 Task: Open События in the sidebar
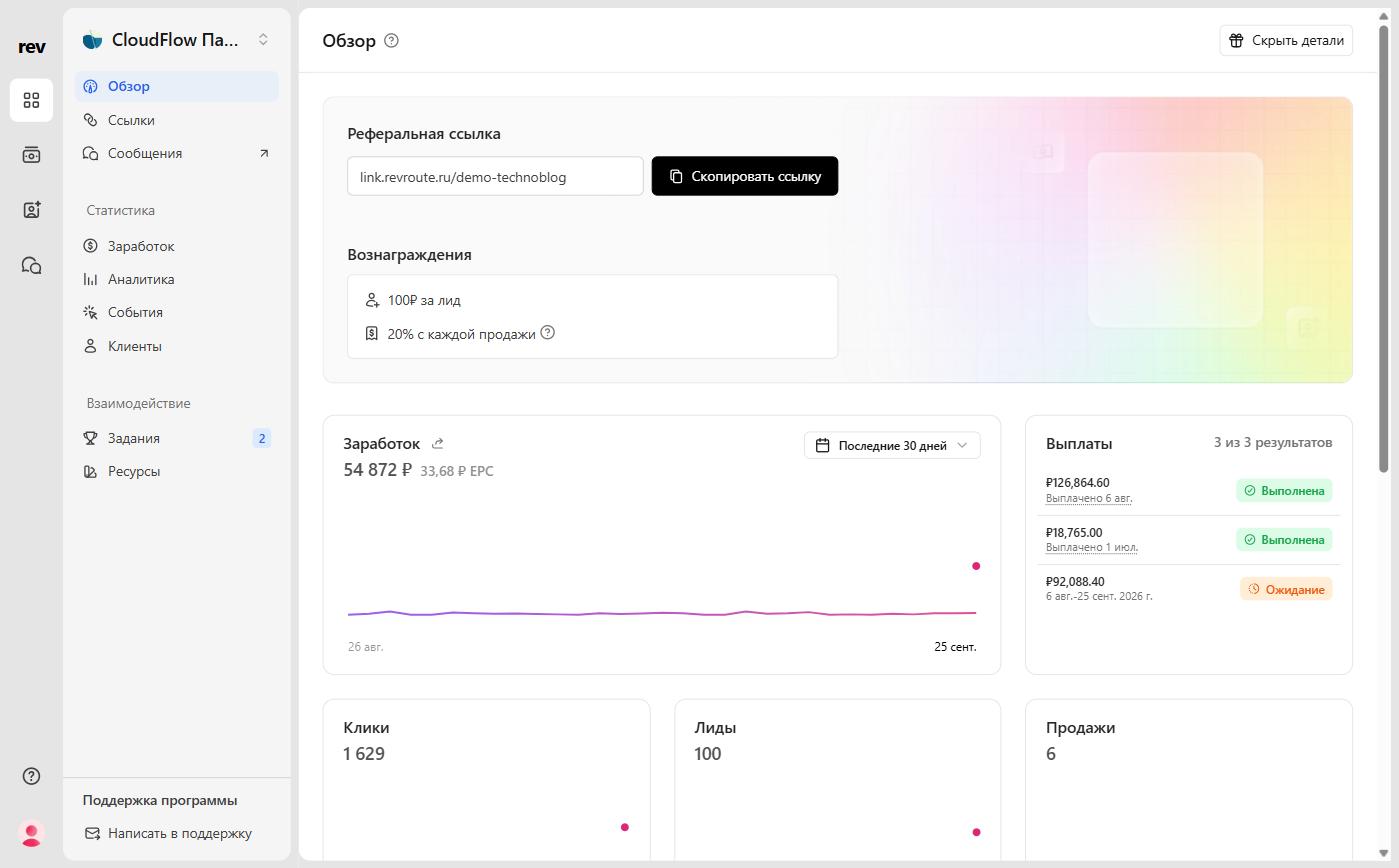click(177, 312)
